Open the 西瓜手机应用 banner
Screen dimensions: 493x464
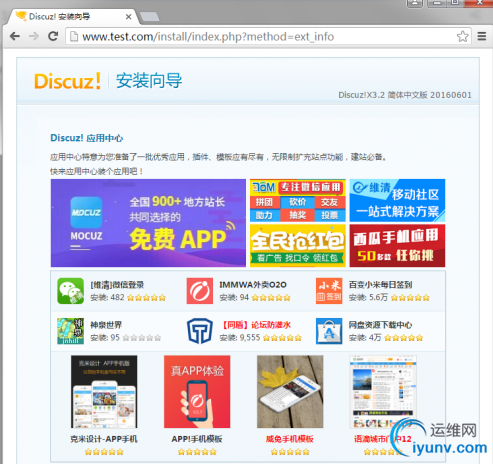[x=397, y=246]
